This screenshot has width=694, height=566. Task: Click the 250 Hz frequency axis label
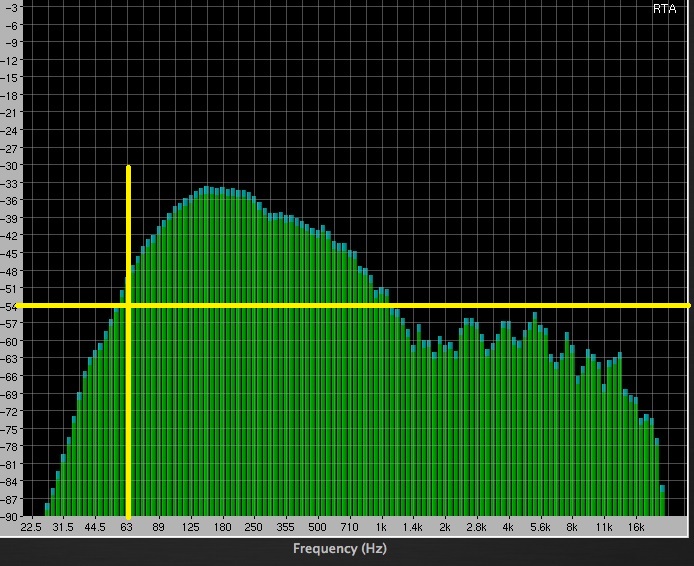(253, 526)
